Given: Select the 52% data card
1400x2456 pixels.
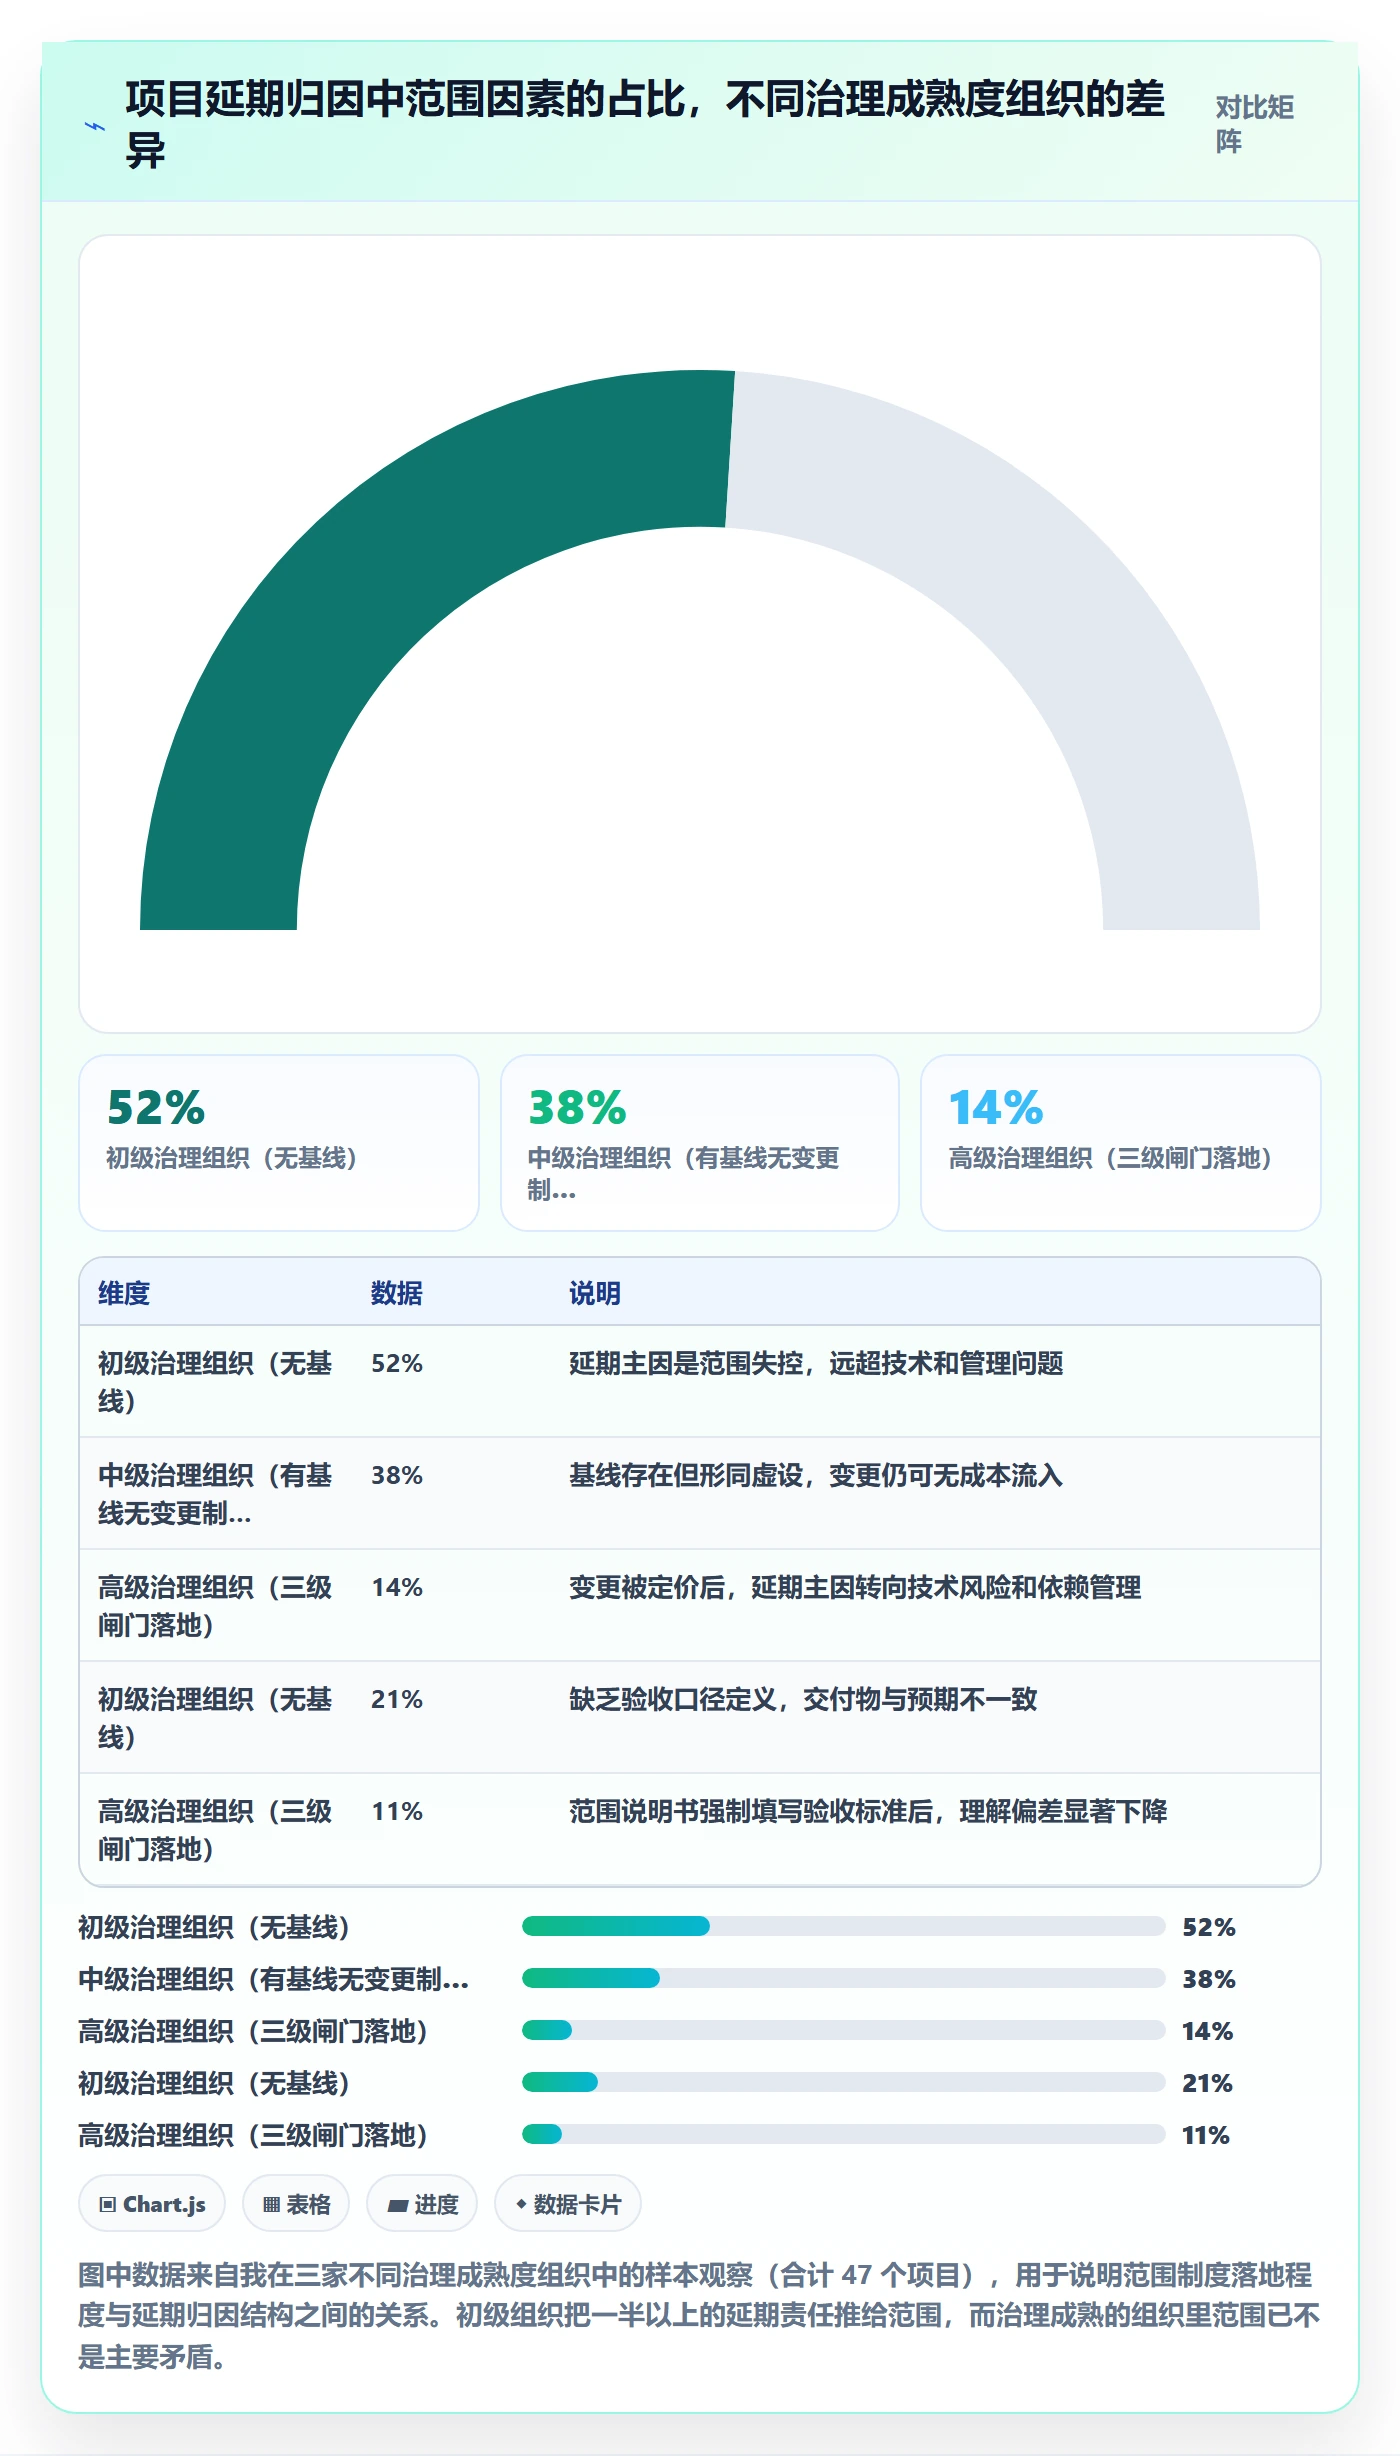Looking at the screenshot, I should 279,1143.
